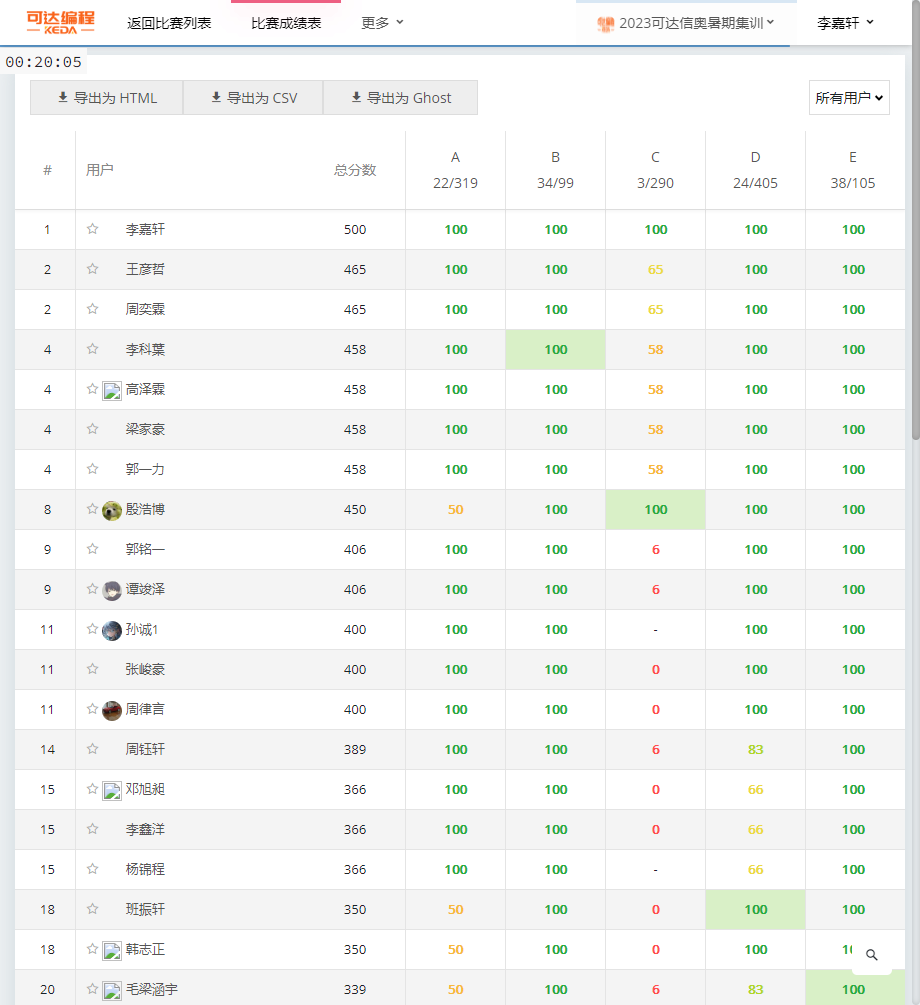Image resolution: width=920 pixels, height=1005 pixels.
Task: Toggle star for user 李科葉
Action: click(92, 349)
